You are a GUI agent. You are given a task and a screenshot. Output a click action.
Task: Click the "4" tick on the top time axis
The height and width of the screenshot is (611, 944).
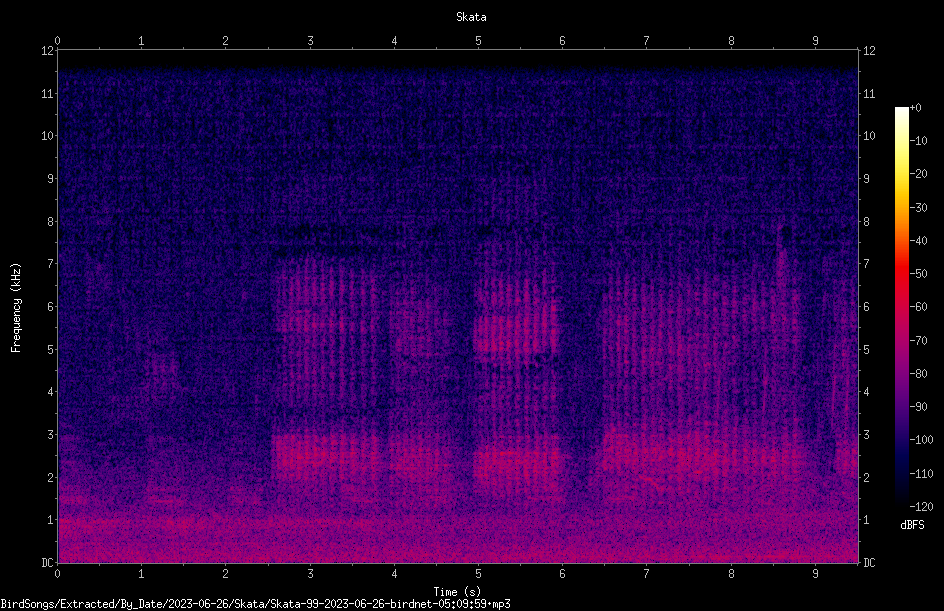point(394,41)
